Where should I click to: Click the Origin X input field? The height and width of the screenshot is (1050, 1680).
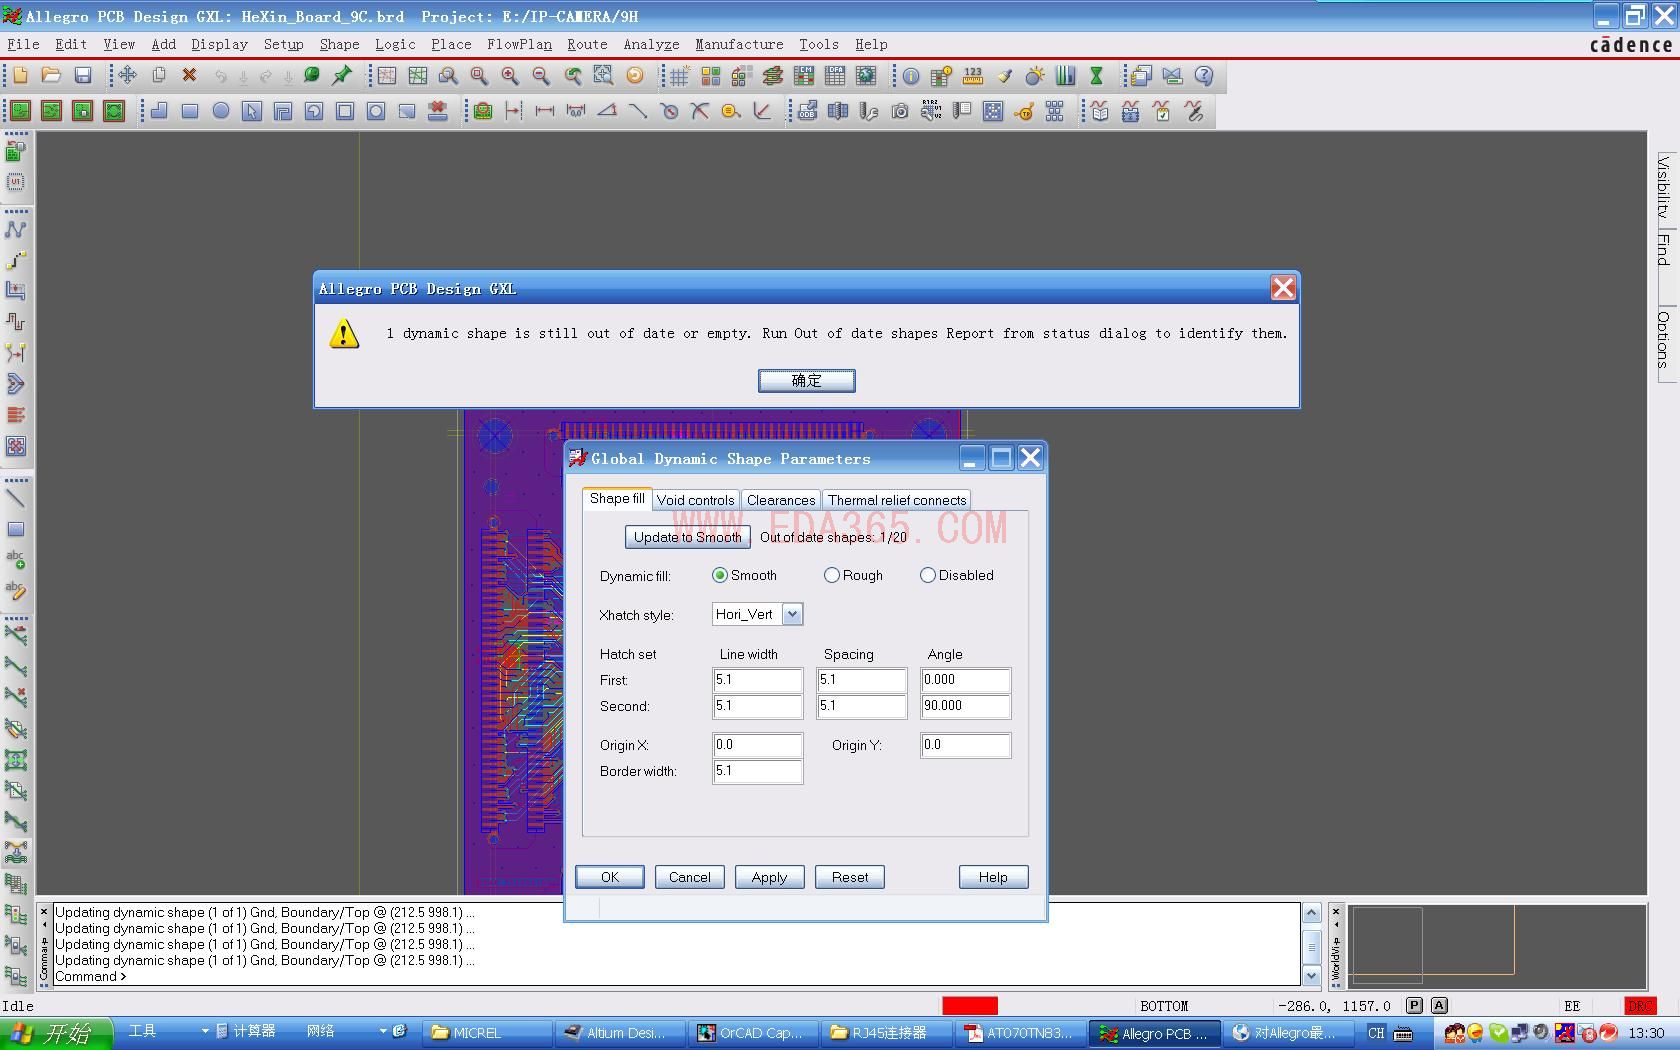(x=758, y=745)
